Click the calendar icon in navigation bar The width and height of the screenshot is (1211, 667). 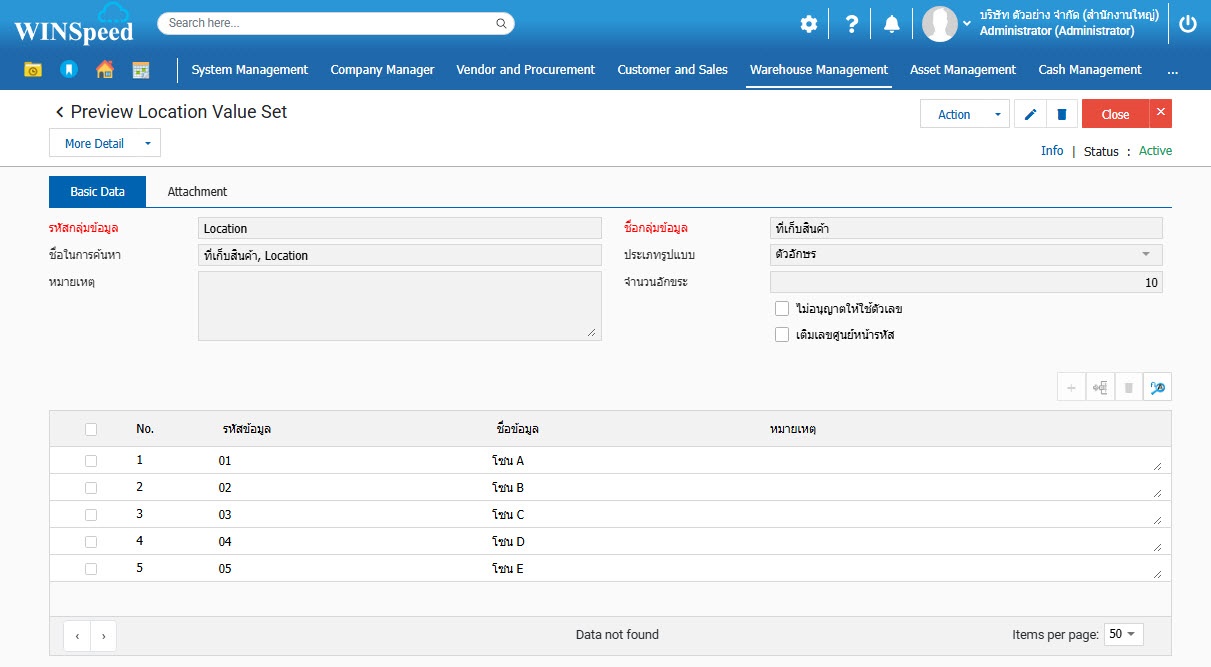coord(141,70)
